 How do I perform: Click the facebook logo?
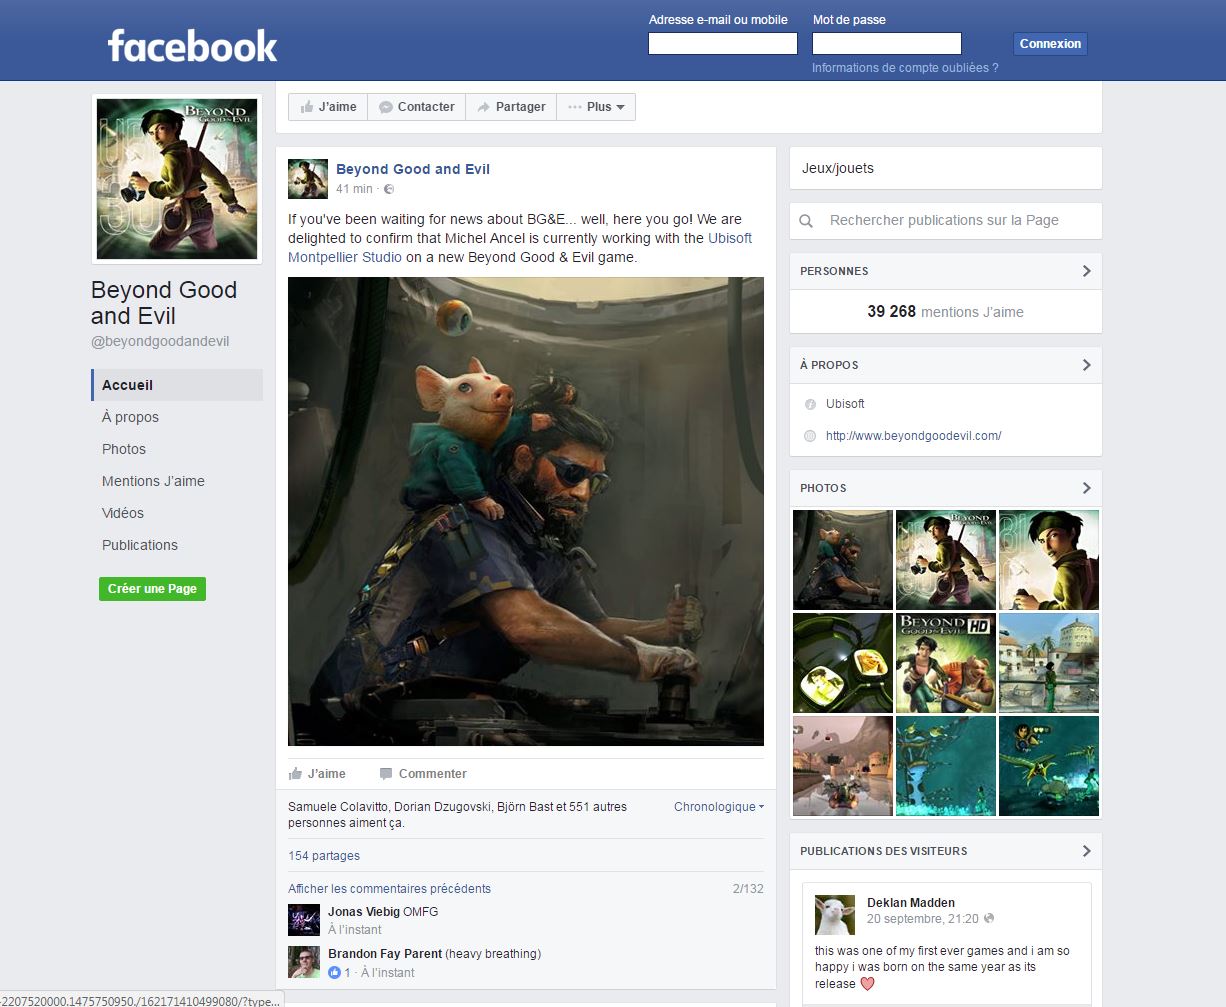(190, 42)
